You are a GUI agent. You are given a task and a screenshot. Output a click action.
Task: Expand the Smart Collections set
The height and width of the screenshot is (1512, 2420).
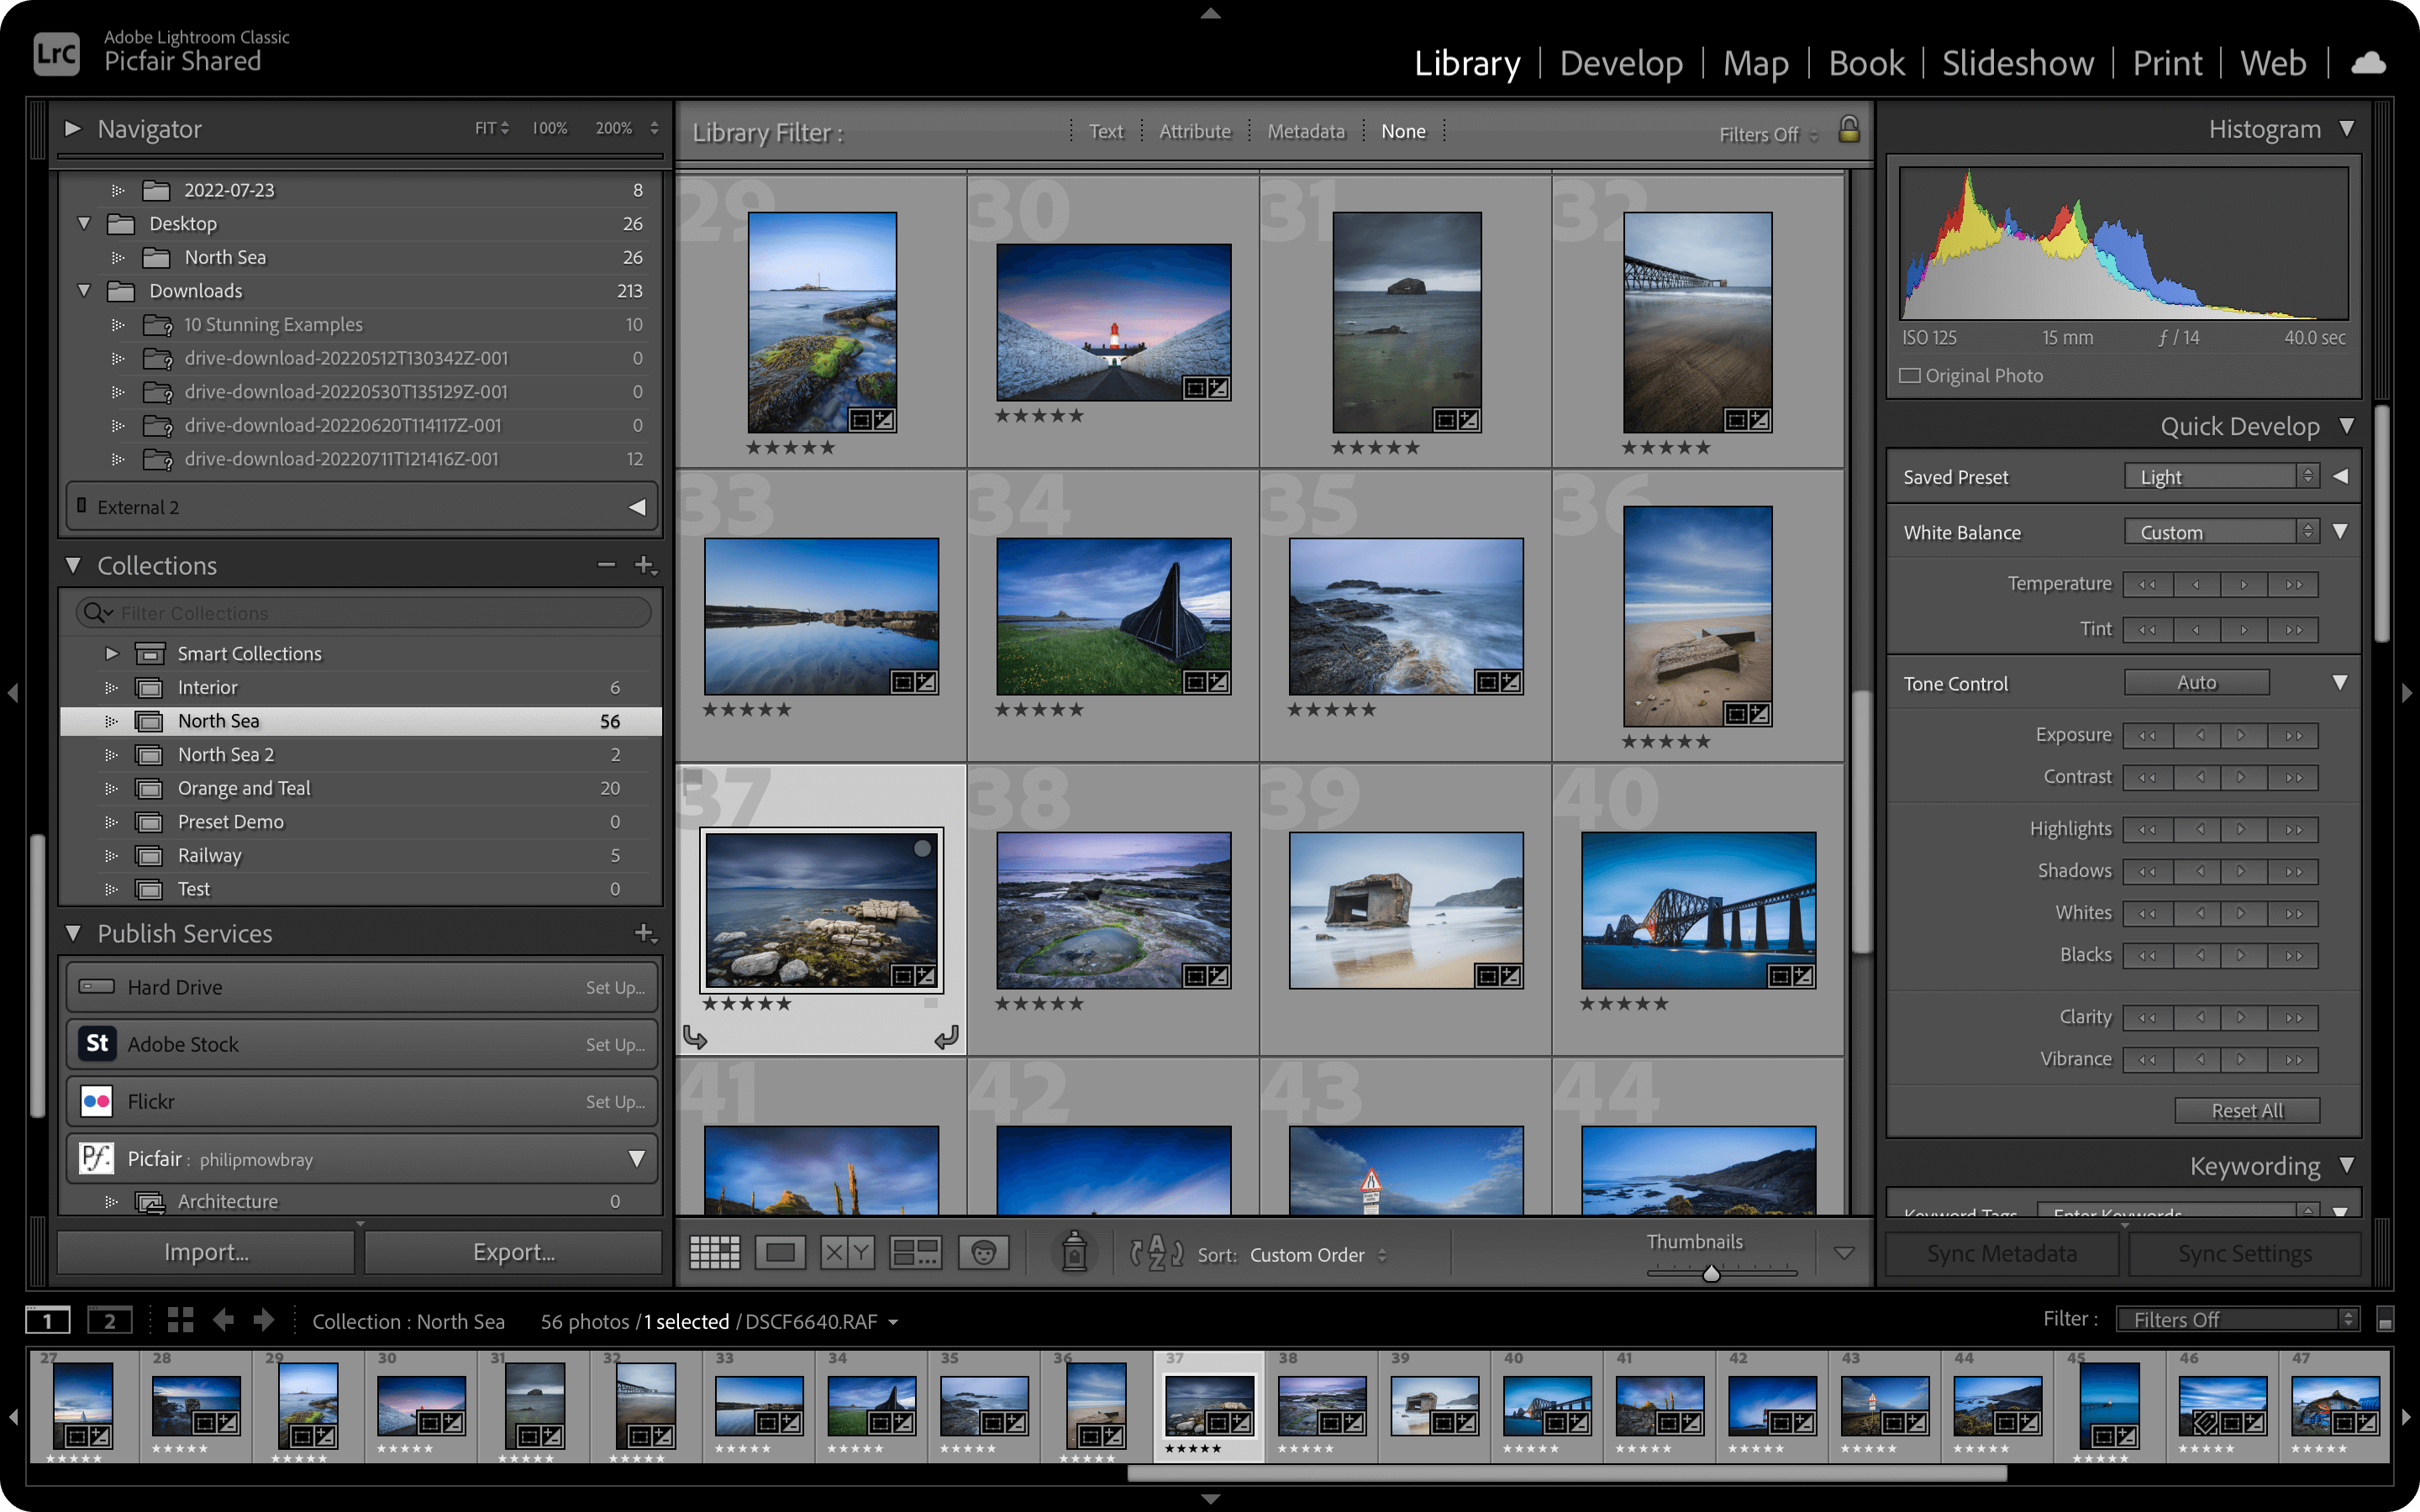pyautogui.click(x=112, y=653)
